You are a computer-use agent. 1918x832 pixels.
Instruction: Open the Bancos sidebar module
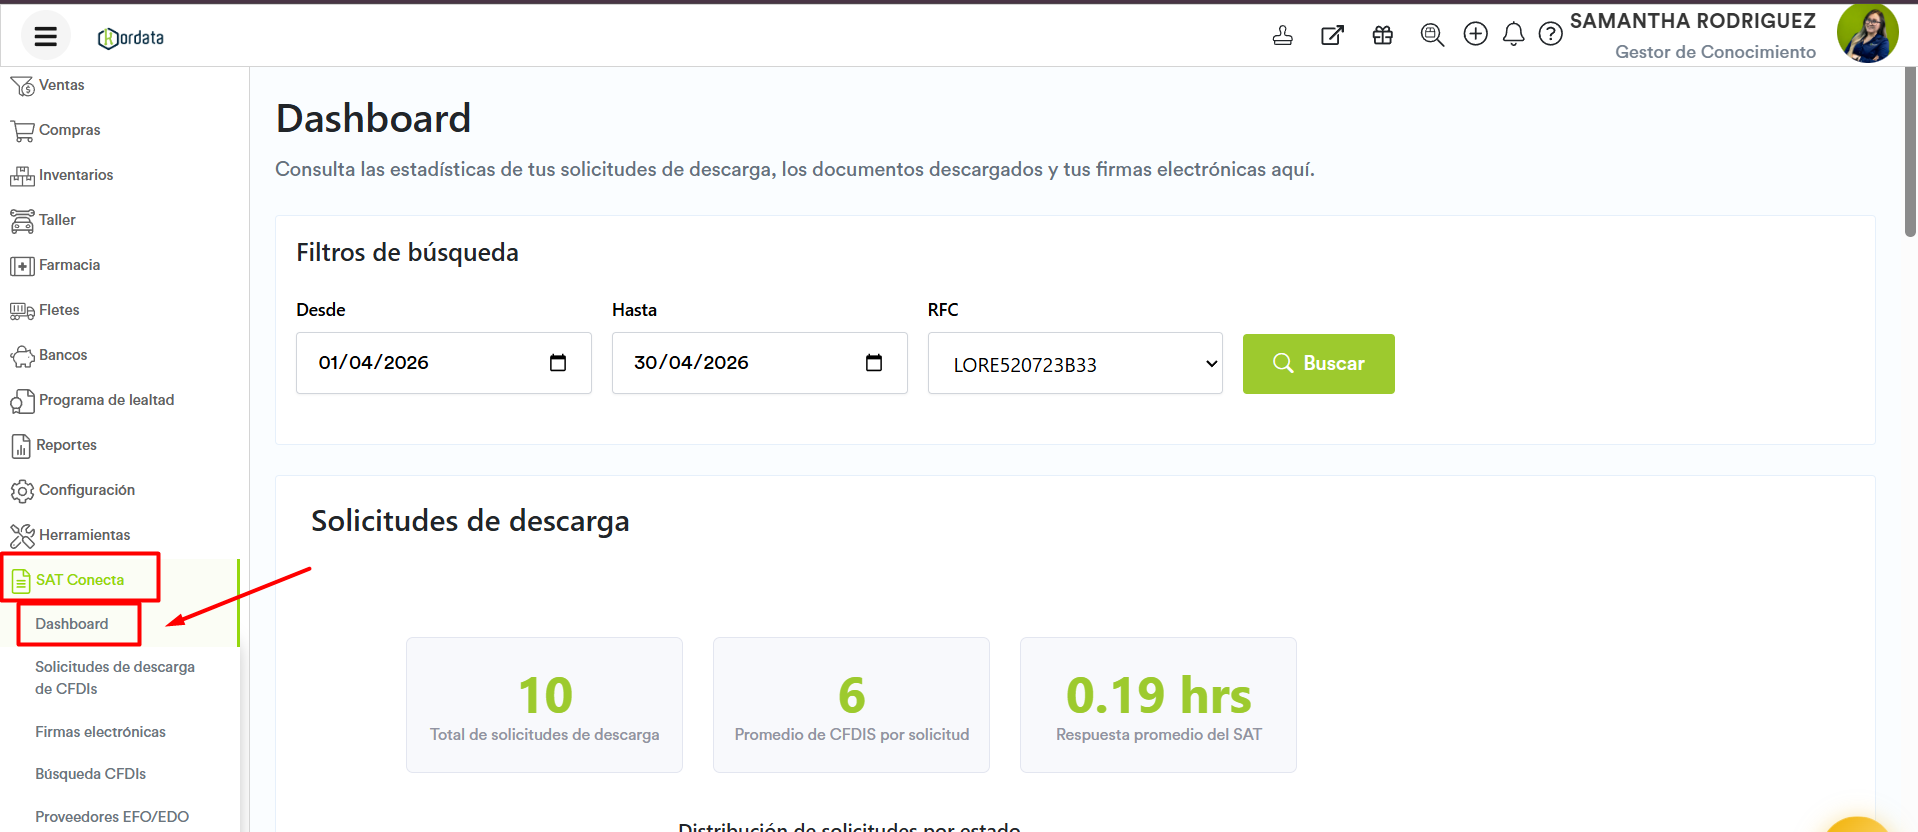pos(62,355)
